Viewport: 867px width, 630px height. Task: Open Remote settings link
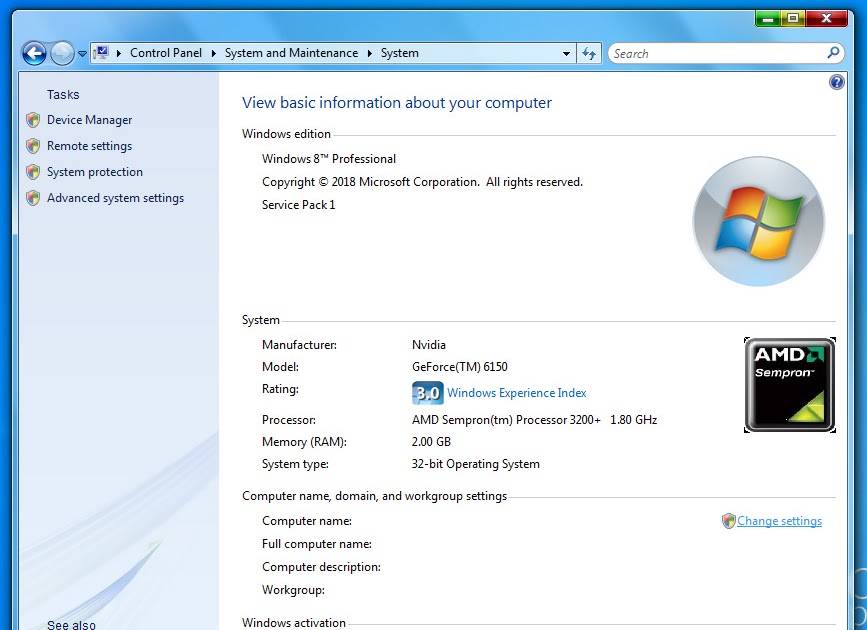tap(90, 146)
